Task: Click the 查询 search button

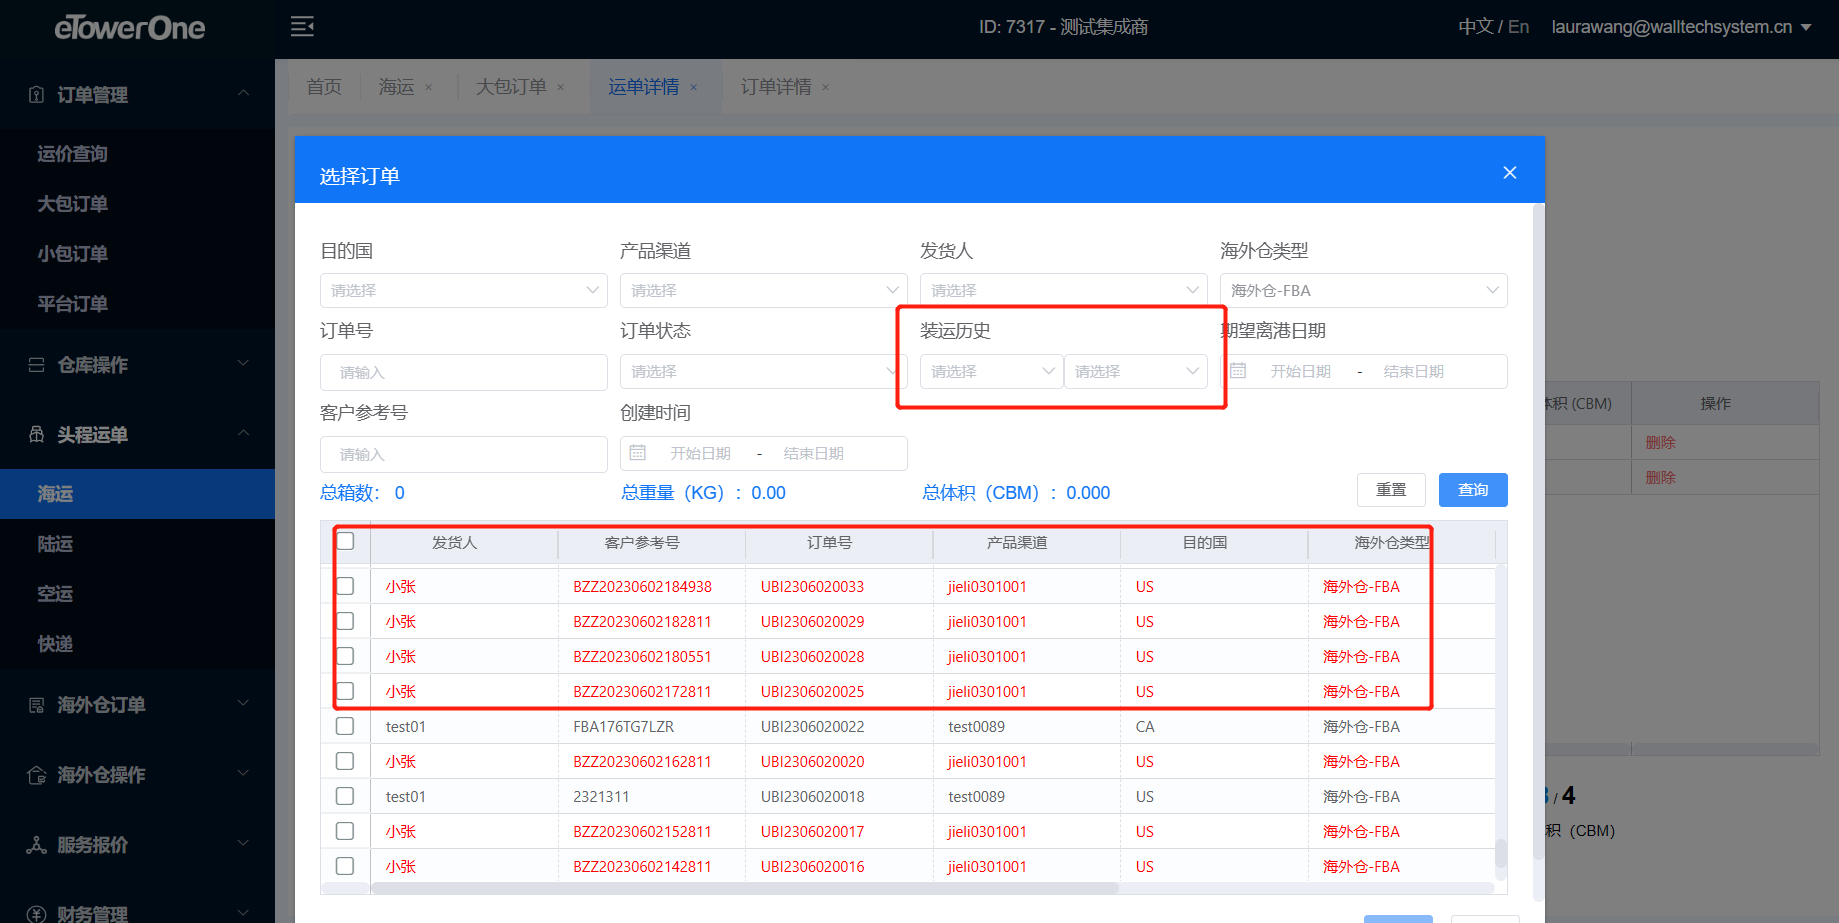Action: click(x=1473, y=490)
